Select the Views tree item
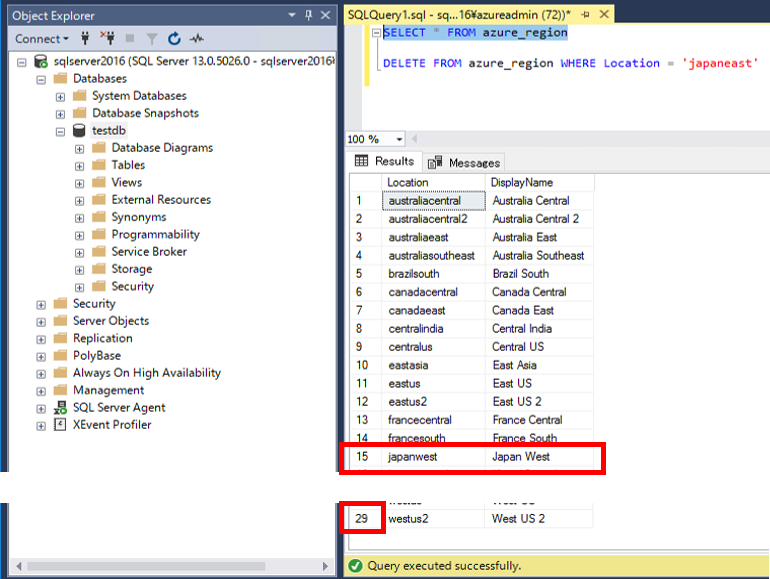This screenshot has width=770, height=579. (127, 182)
